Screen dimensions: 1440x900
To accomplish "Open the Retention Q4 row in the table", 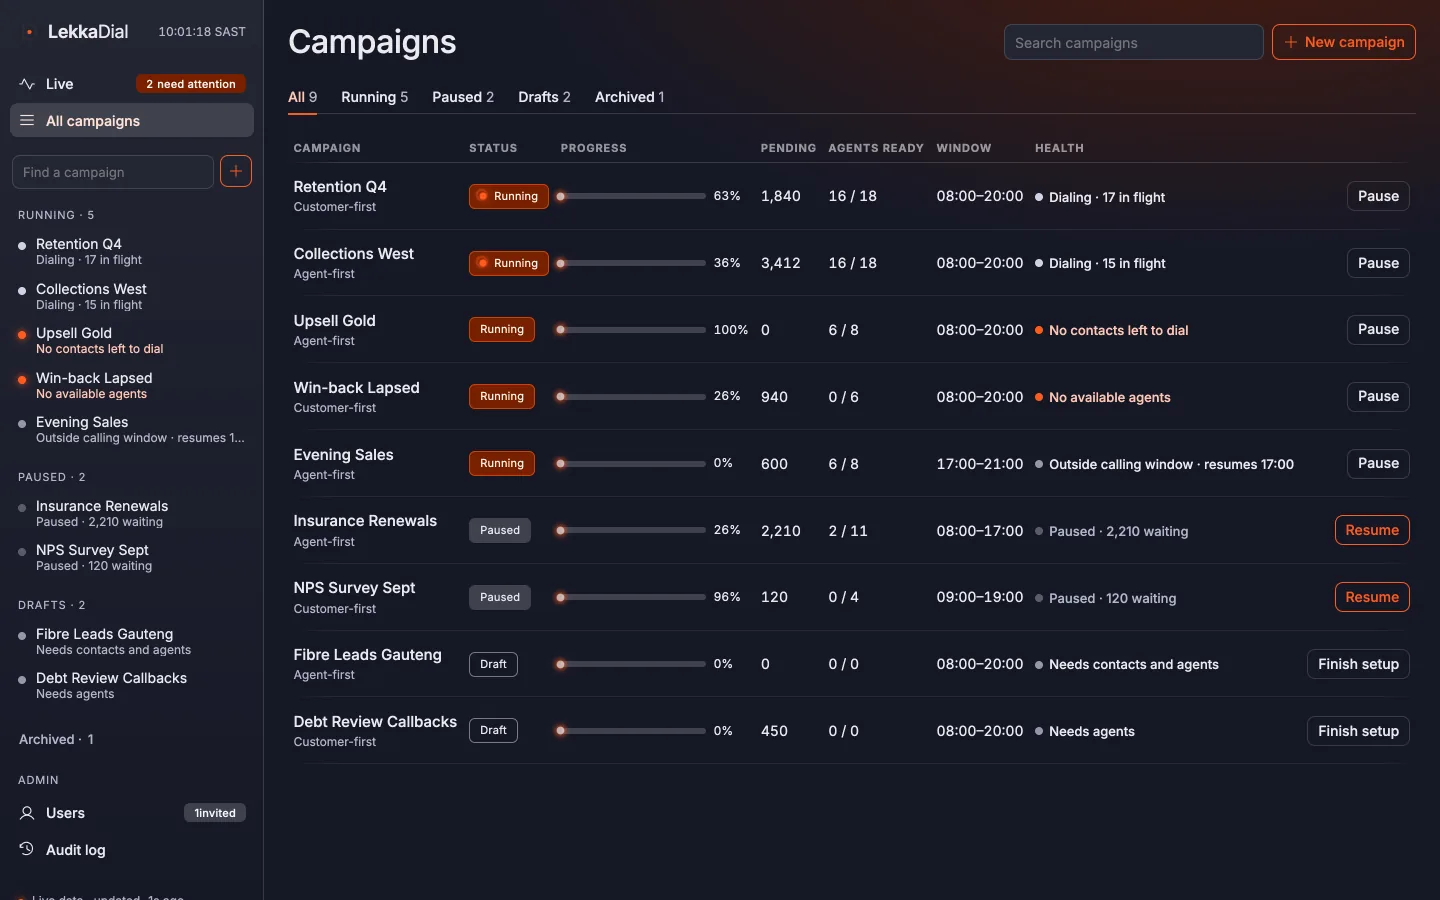I will 852,196.
